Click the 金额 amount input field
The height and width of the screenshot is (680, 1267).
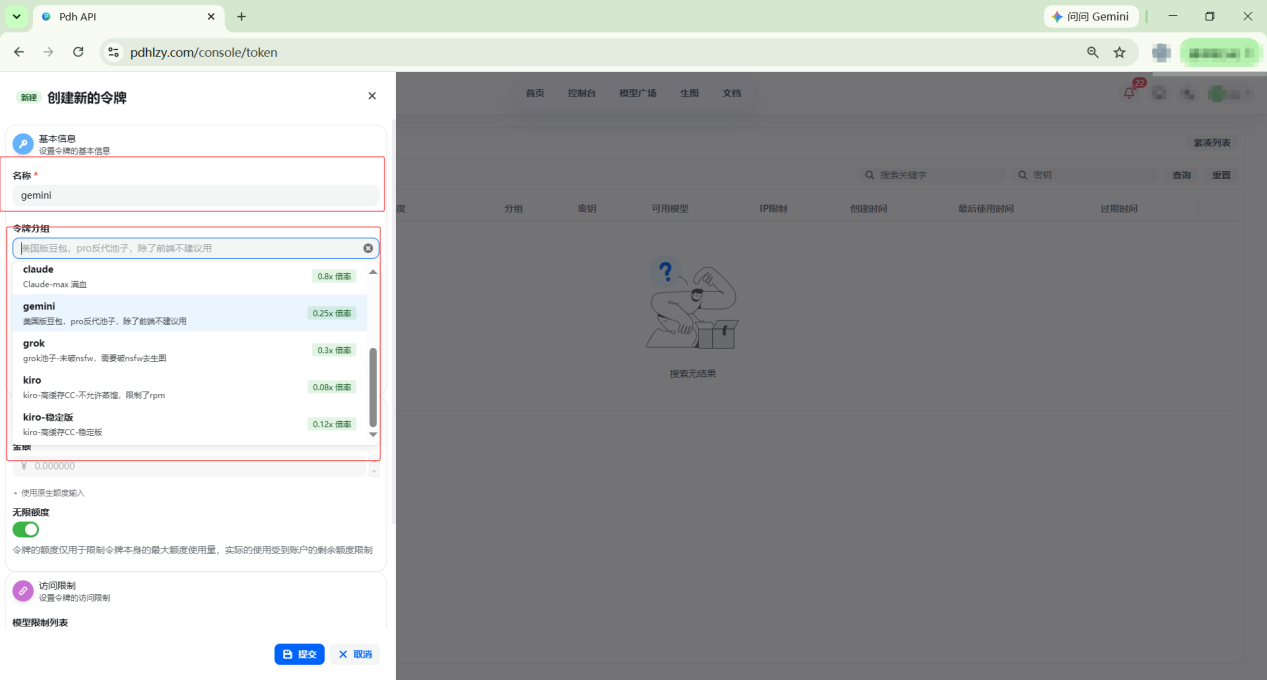pyautogui.click(x=190, y=466)
